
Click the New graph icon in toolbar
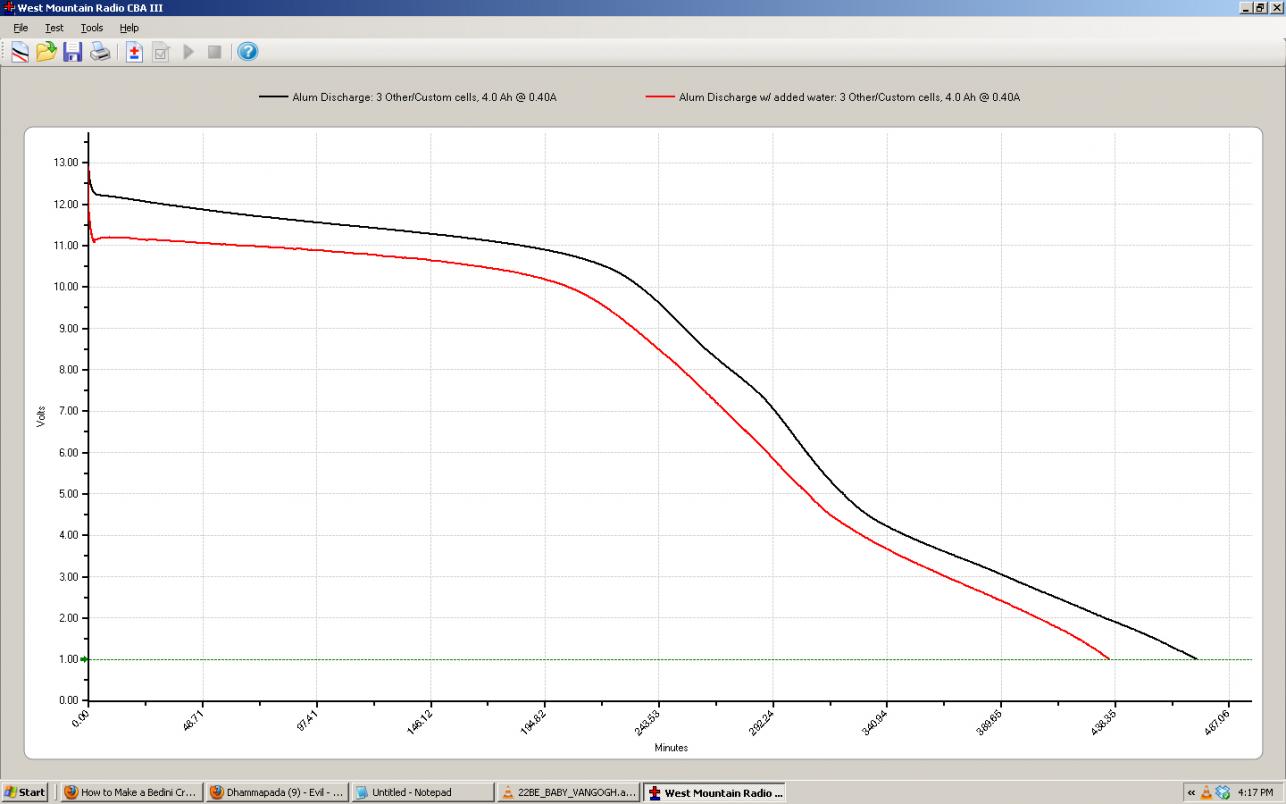(x=20, y=52)
